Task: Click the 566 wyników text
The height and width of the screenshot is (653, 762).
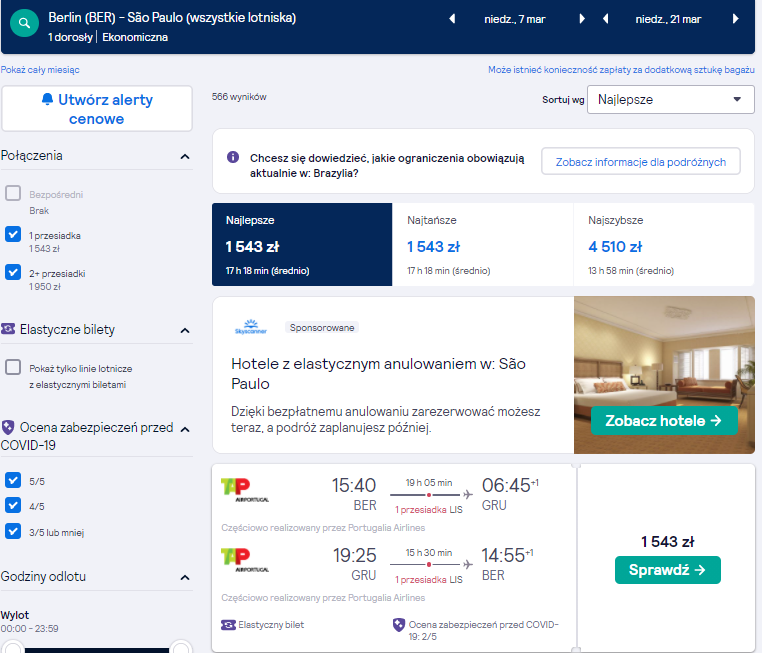Action: pyautogui.click(x=239, y=97)
